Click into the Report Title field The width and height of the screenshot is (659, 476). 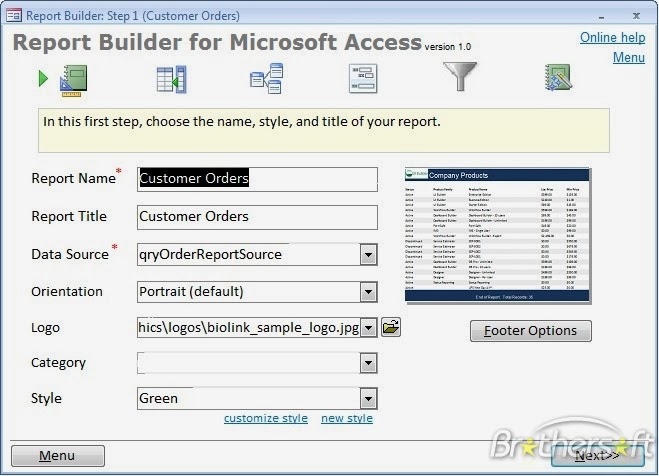[x=257, y=217]
